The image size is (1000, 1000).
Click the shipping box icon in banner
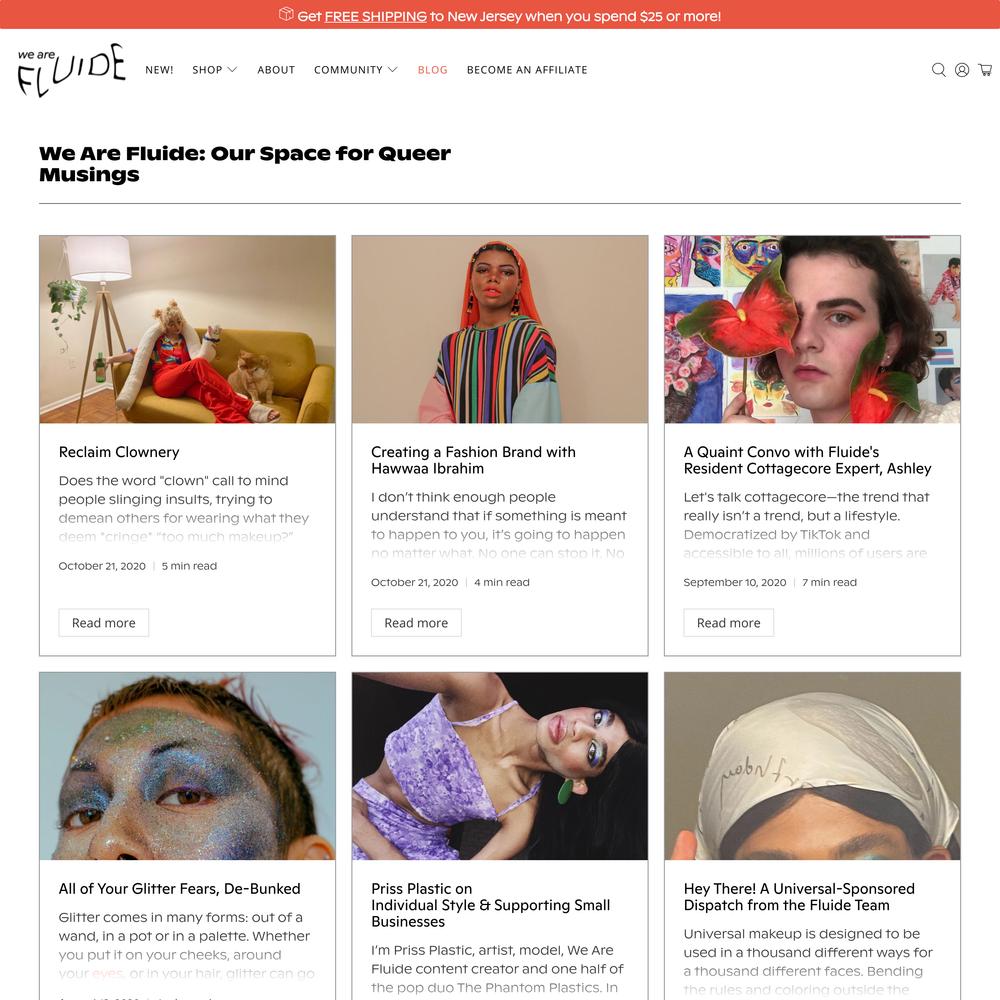[286, 14]
